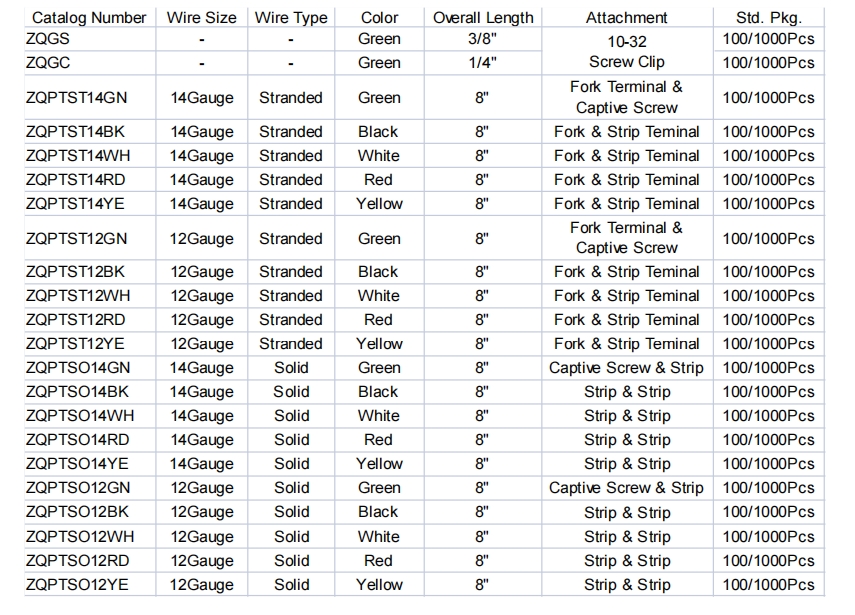Select the Wire Size column header

click(202, 17)
